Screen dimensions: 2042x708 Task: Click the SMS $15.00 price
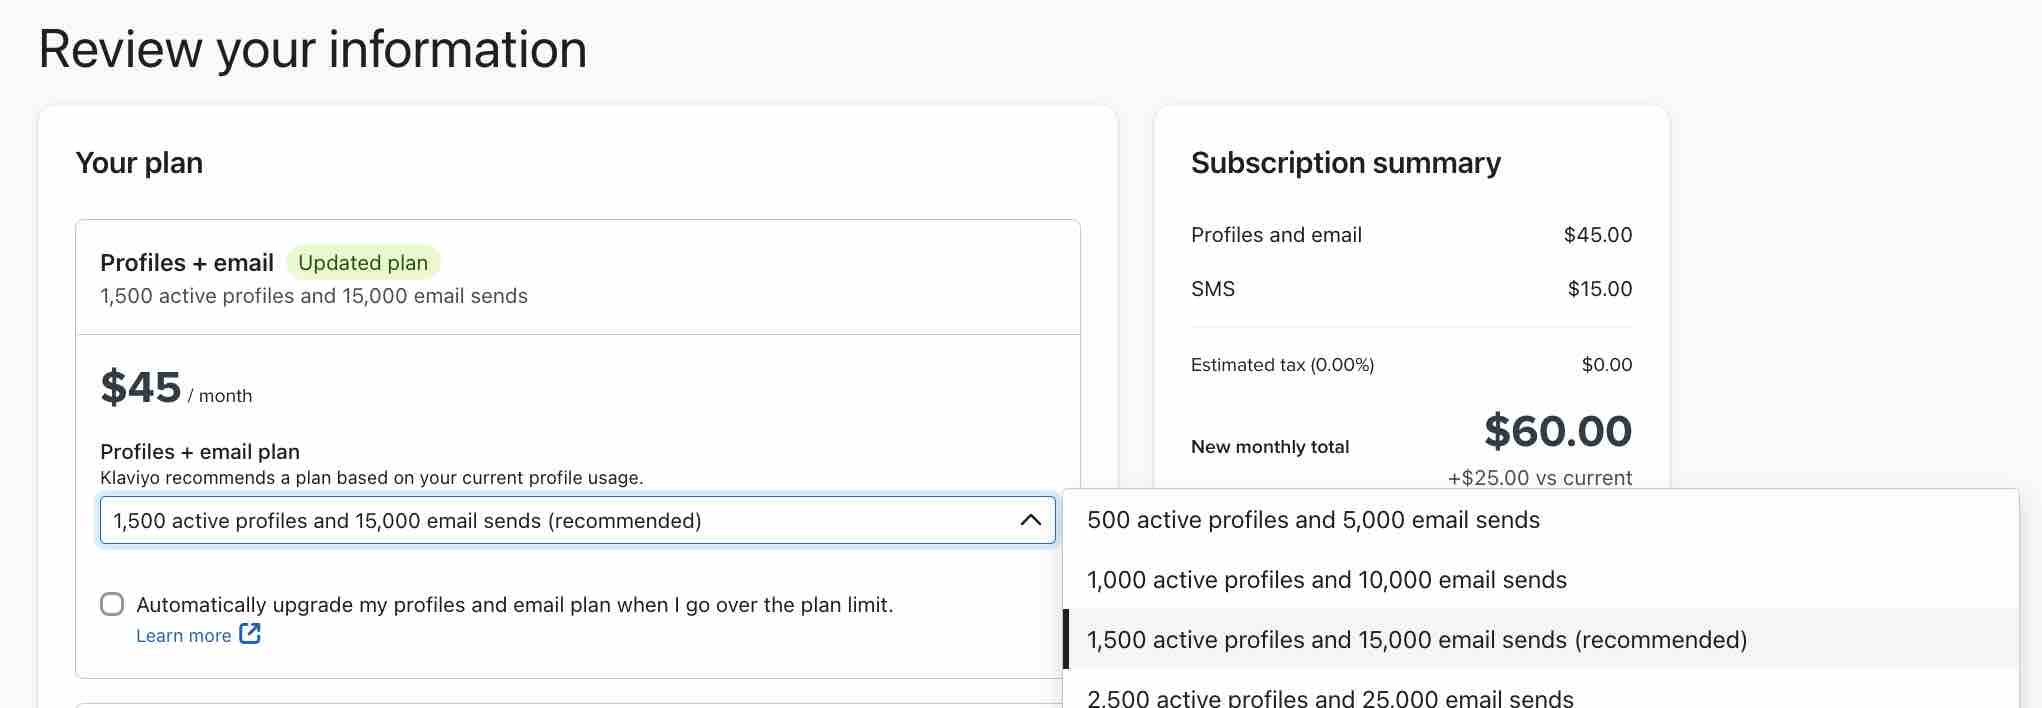(x=1599, y=289)
